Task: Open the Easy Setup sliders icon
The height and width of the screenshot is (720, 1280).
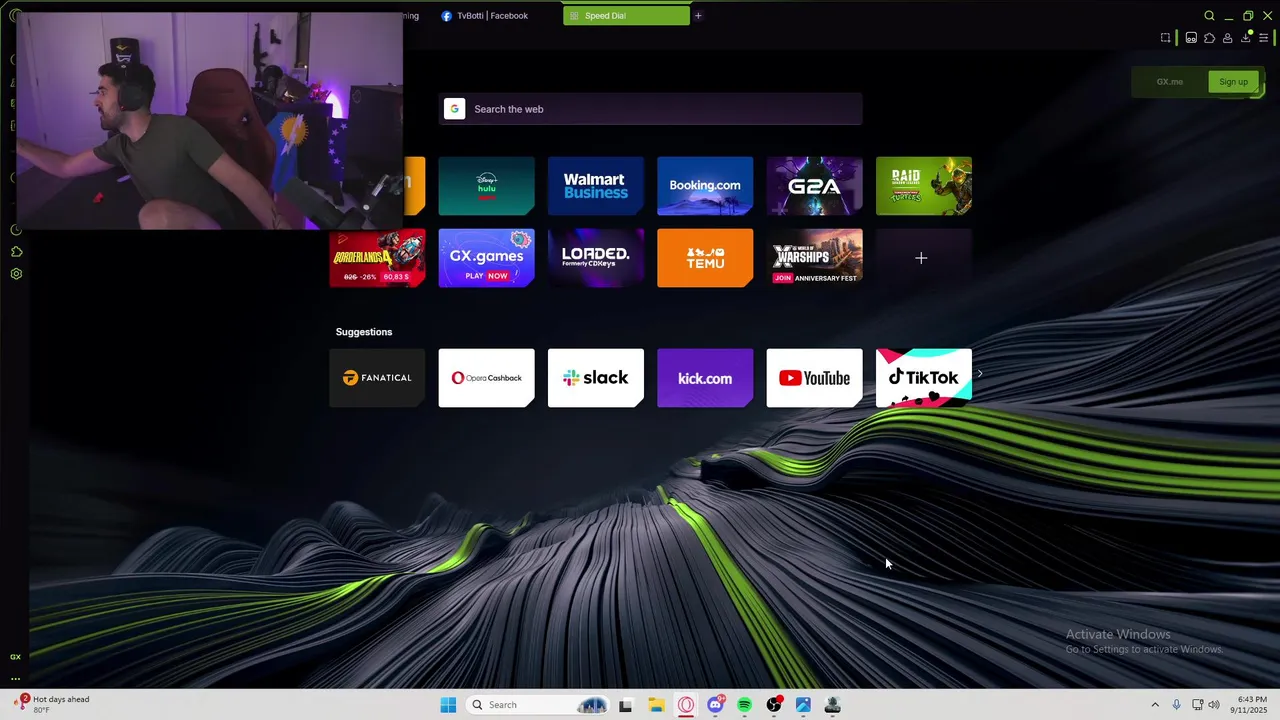Action: pos(1264,38)
